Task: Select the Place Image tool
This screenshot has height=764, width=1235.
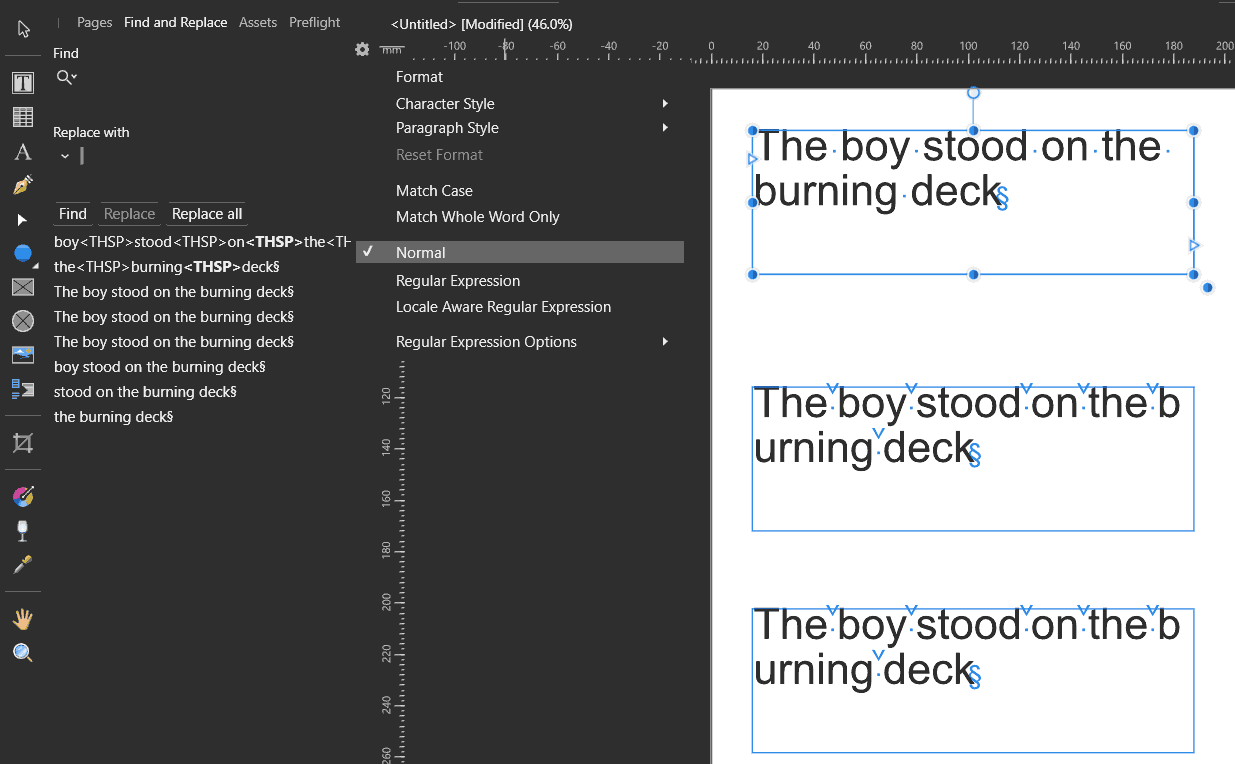Action: tap(23, 355)
